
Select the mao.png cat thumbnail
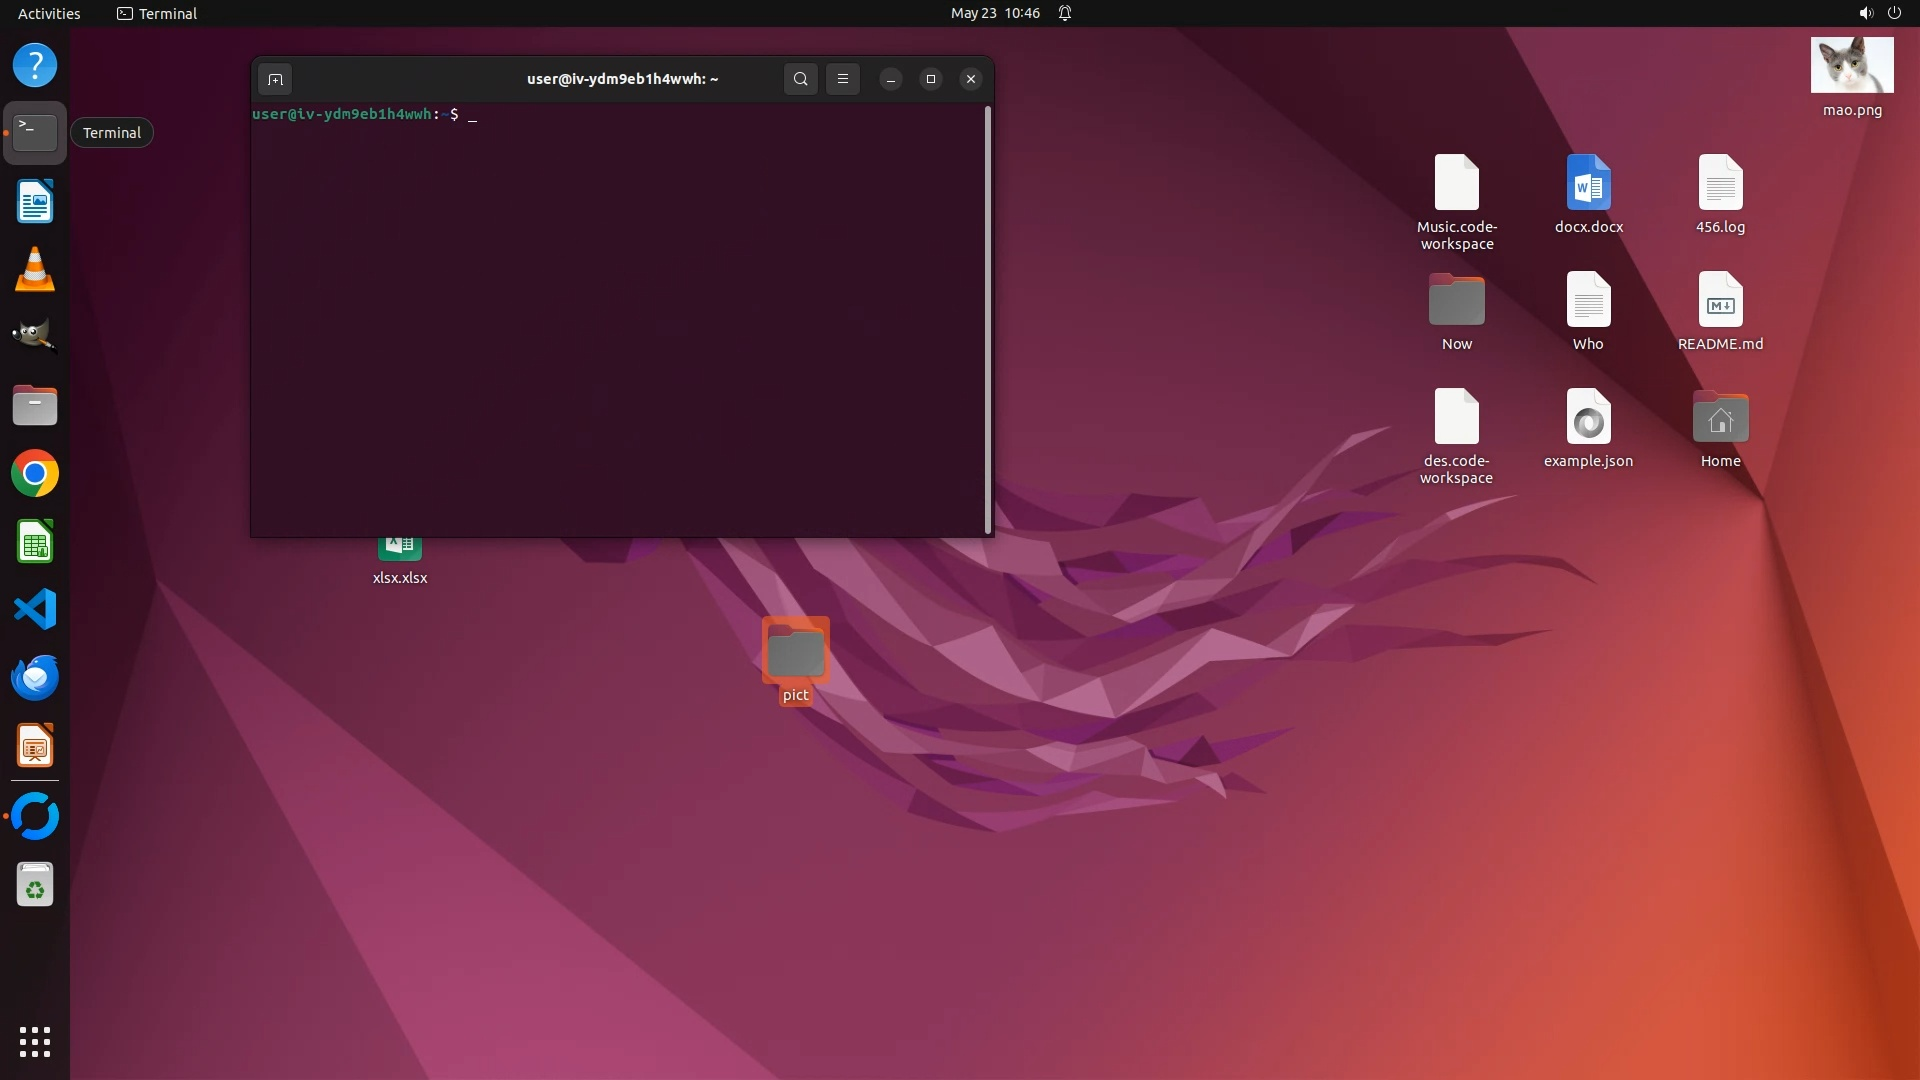[x=1852, y=66]
